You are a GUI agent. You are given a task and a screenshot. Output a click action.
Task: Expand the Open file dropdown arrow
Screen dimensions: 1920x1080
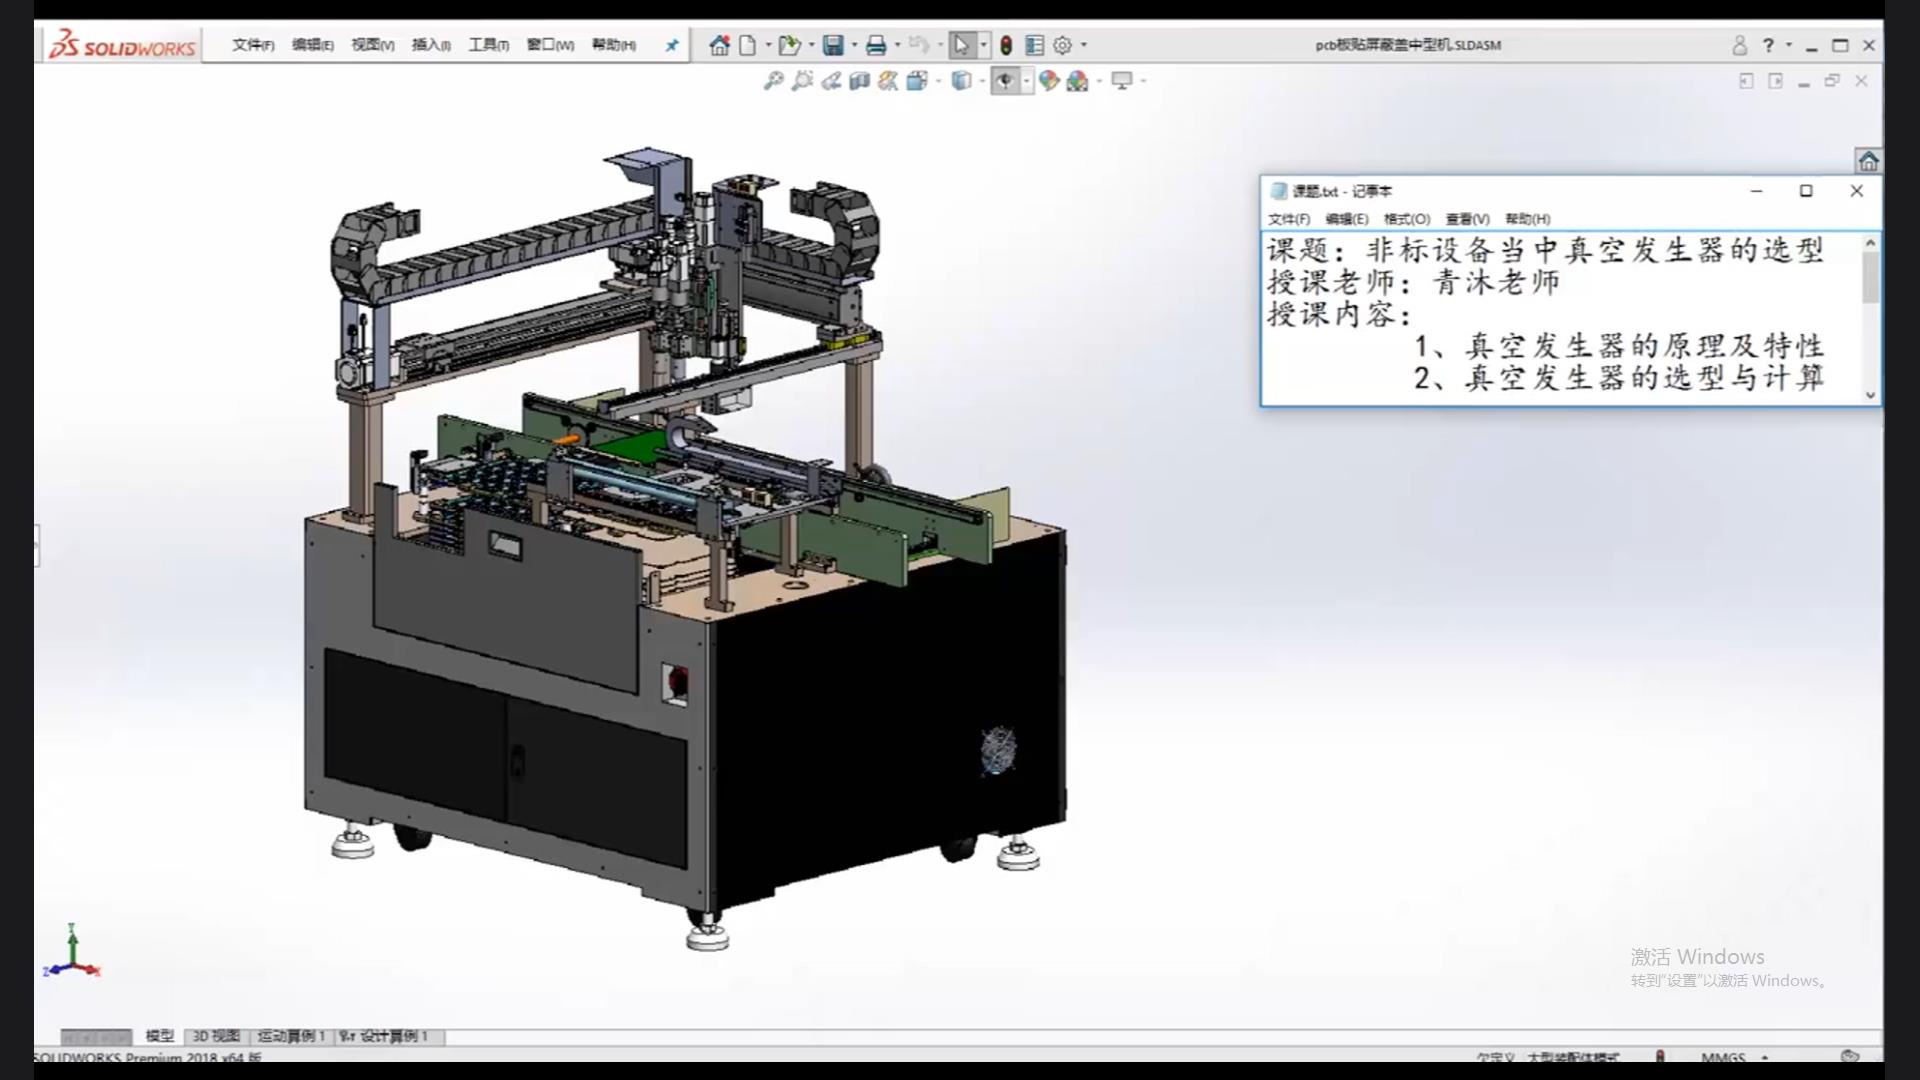pyautogui.click(x=811, y=45)
